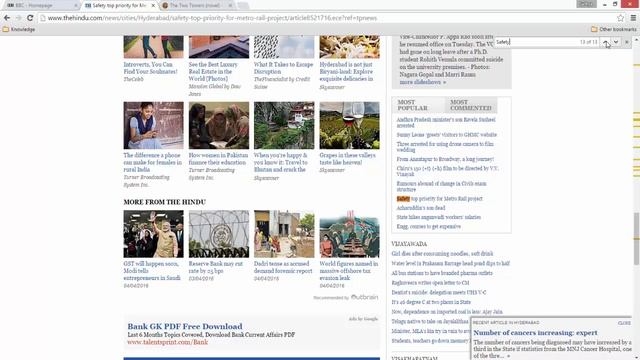The image size is (640, 360).
Task: Open See the Best Luxury Real Estate link
Action: (213, 71)
